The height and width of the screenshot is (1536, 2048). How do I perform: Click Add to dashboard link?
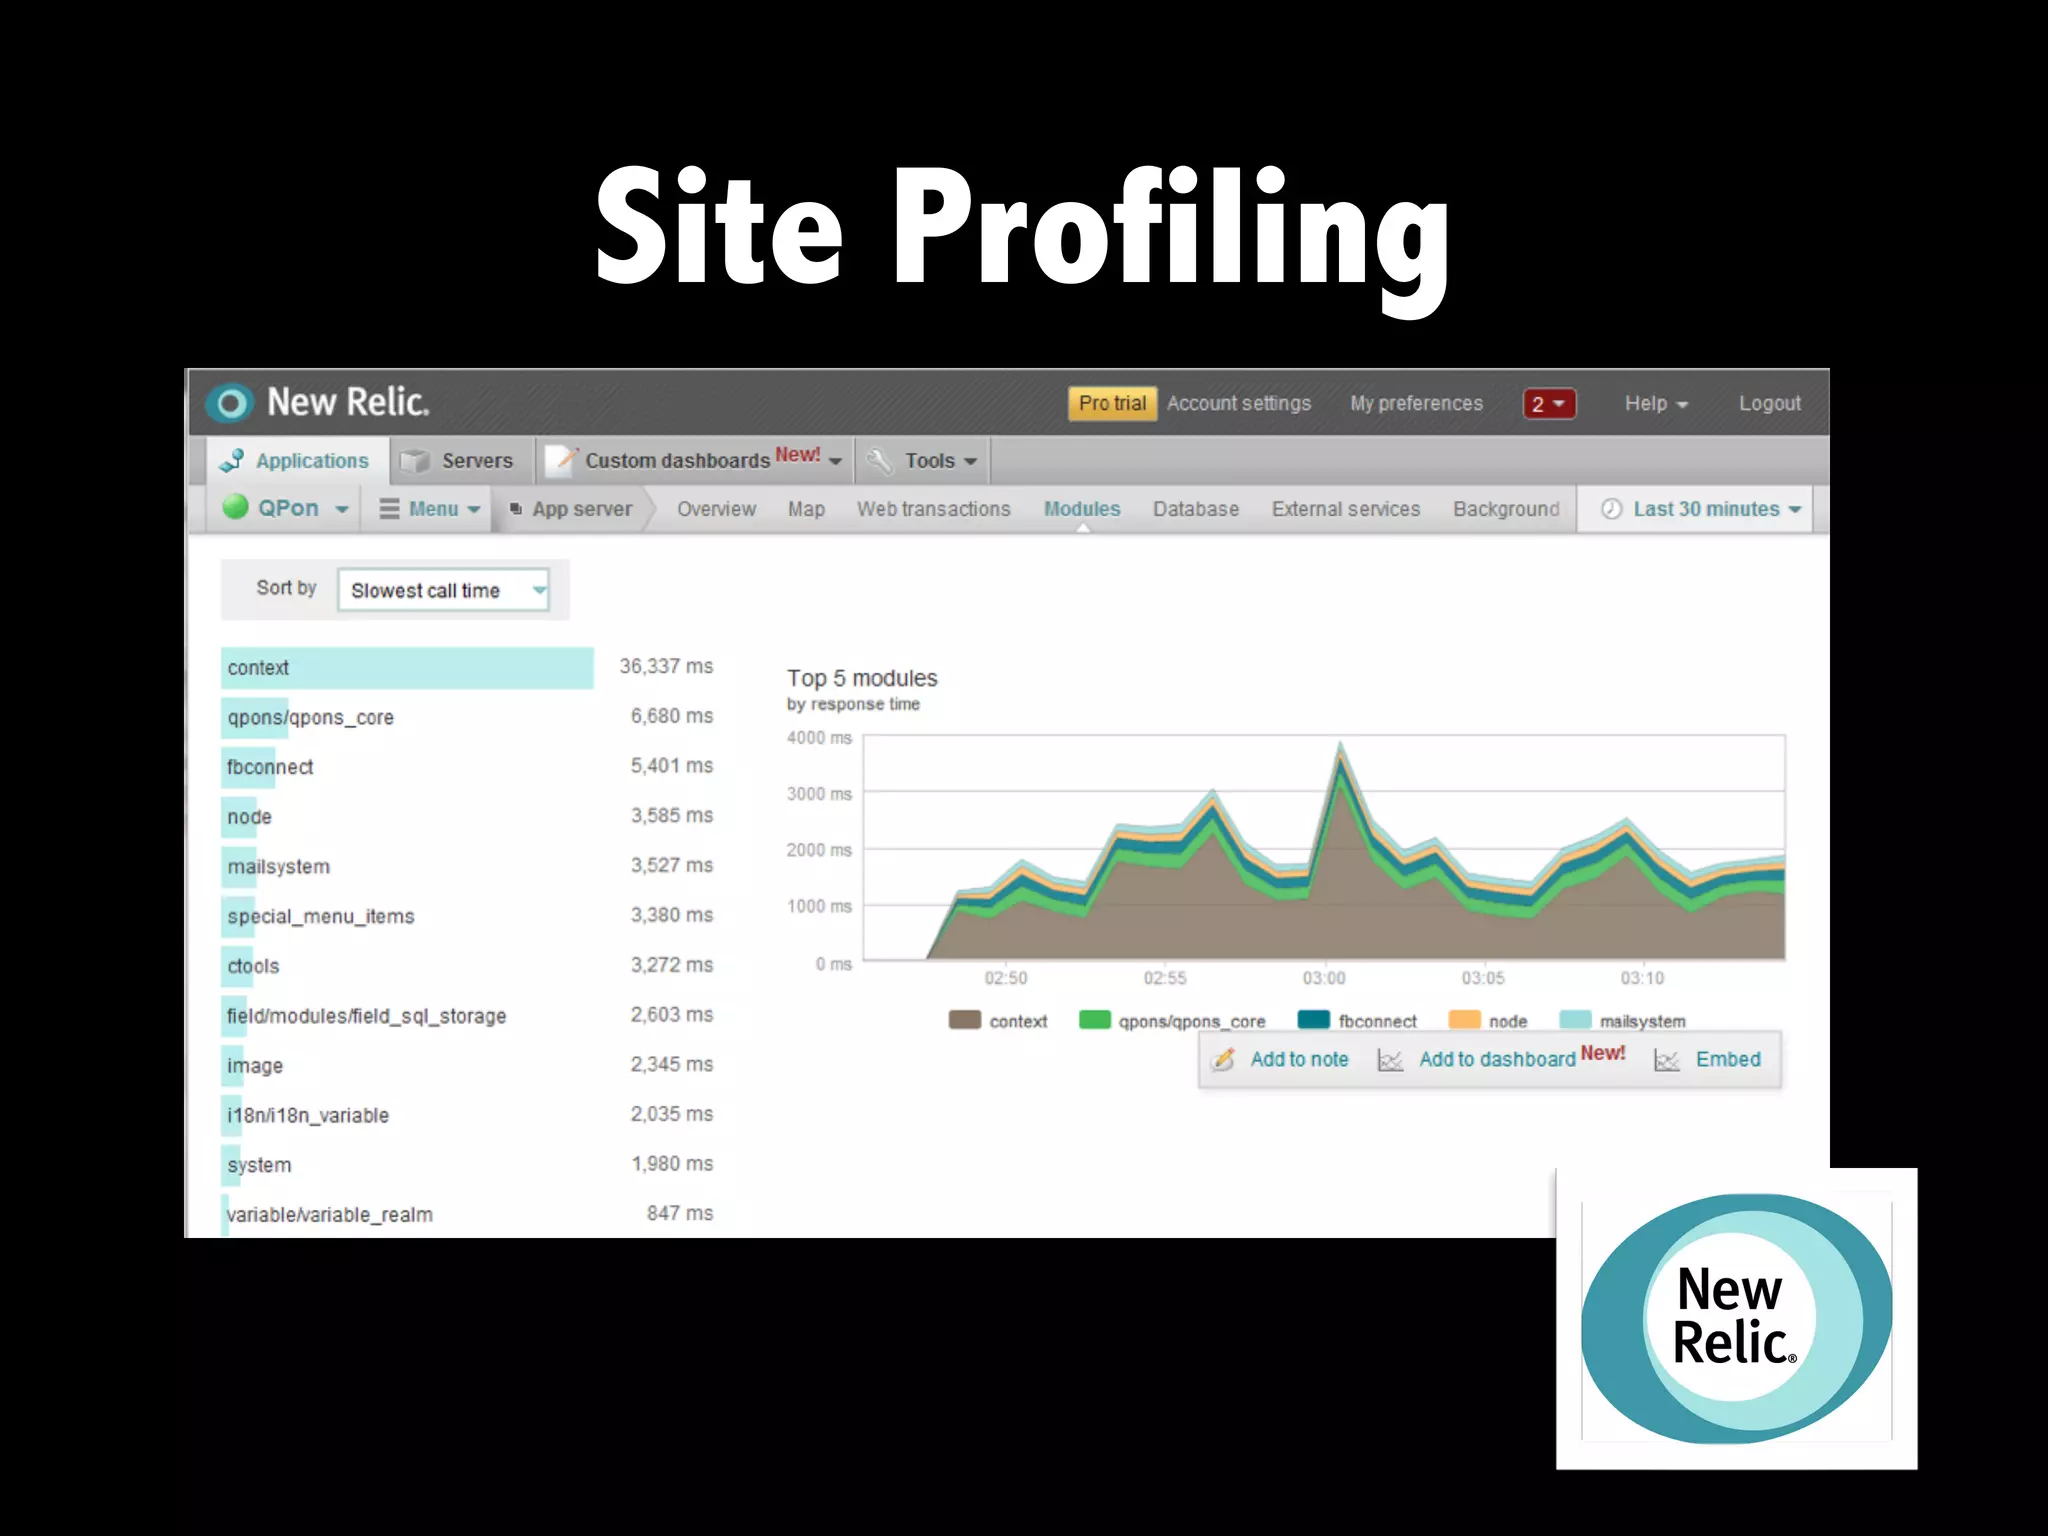click(x=1497, y=1059)
